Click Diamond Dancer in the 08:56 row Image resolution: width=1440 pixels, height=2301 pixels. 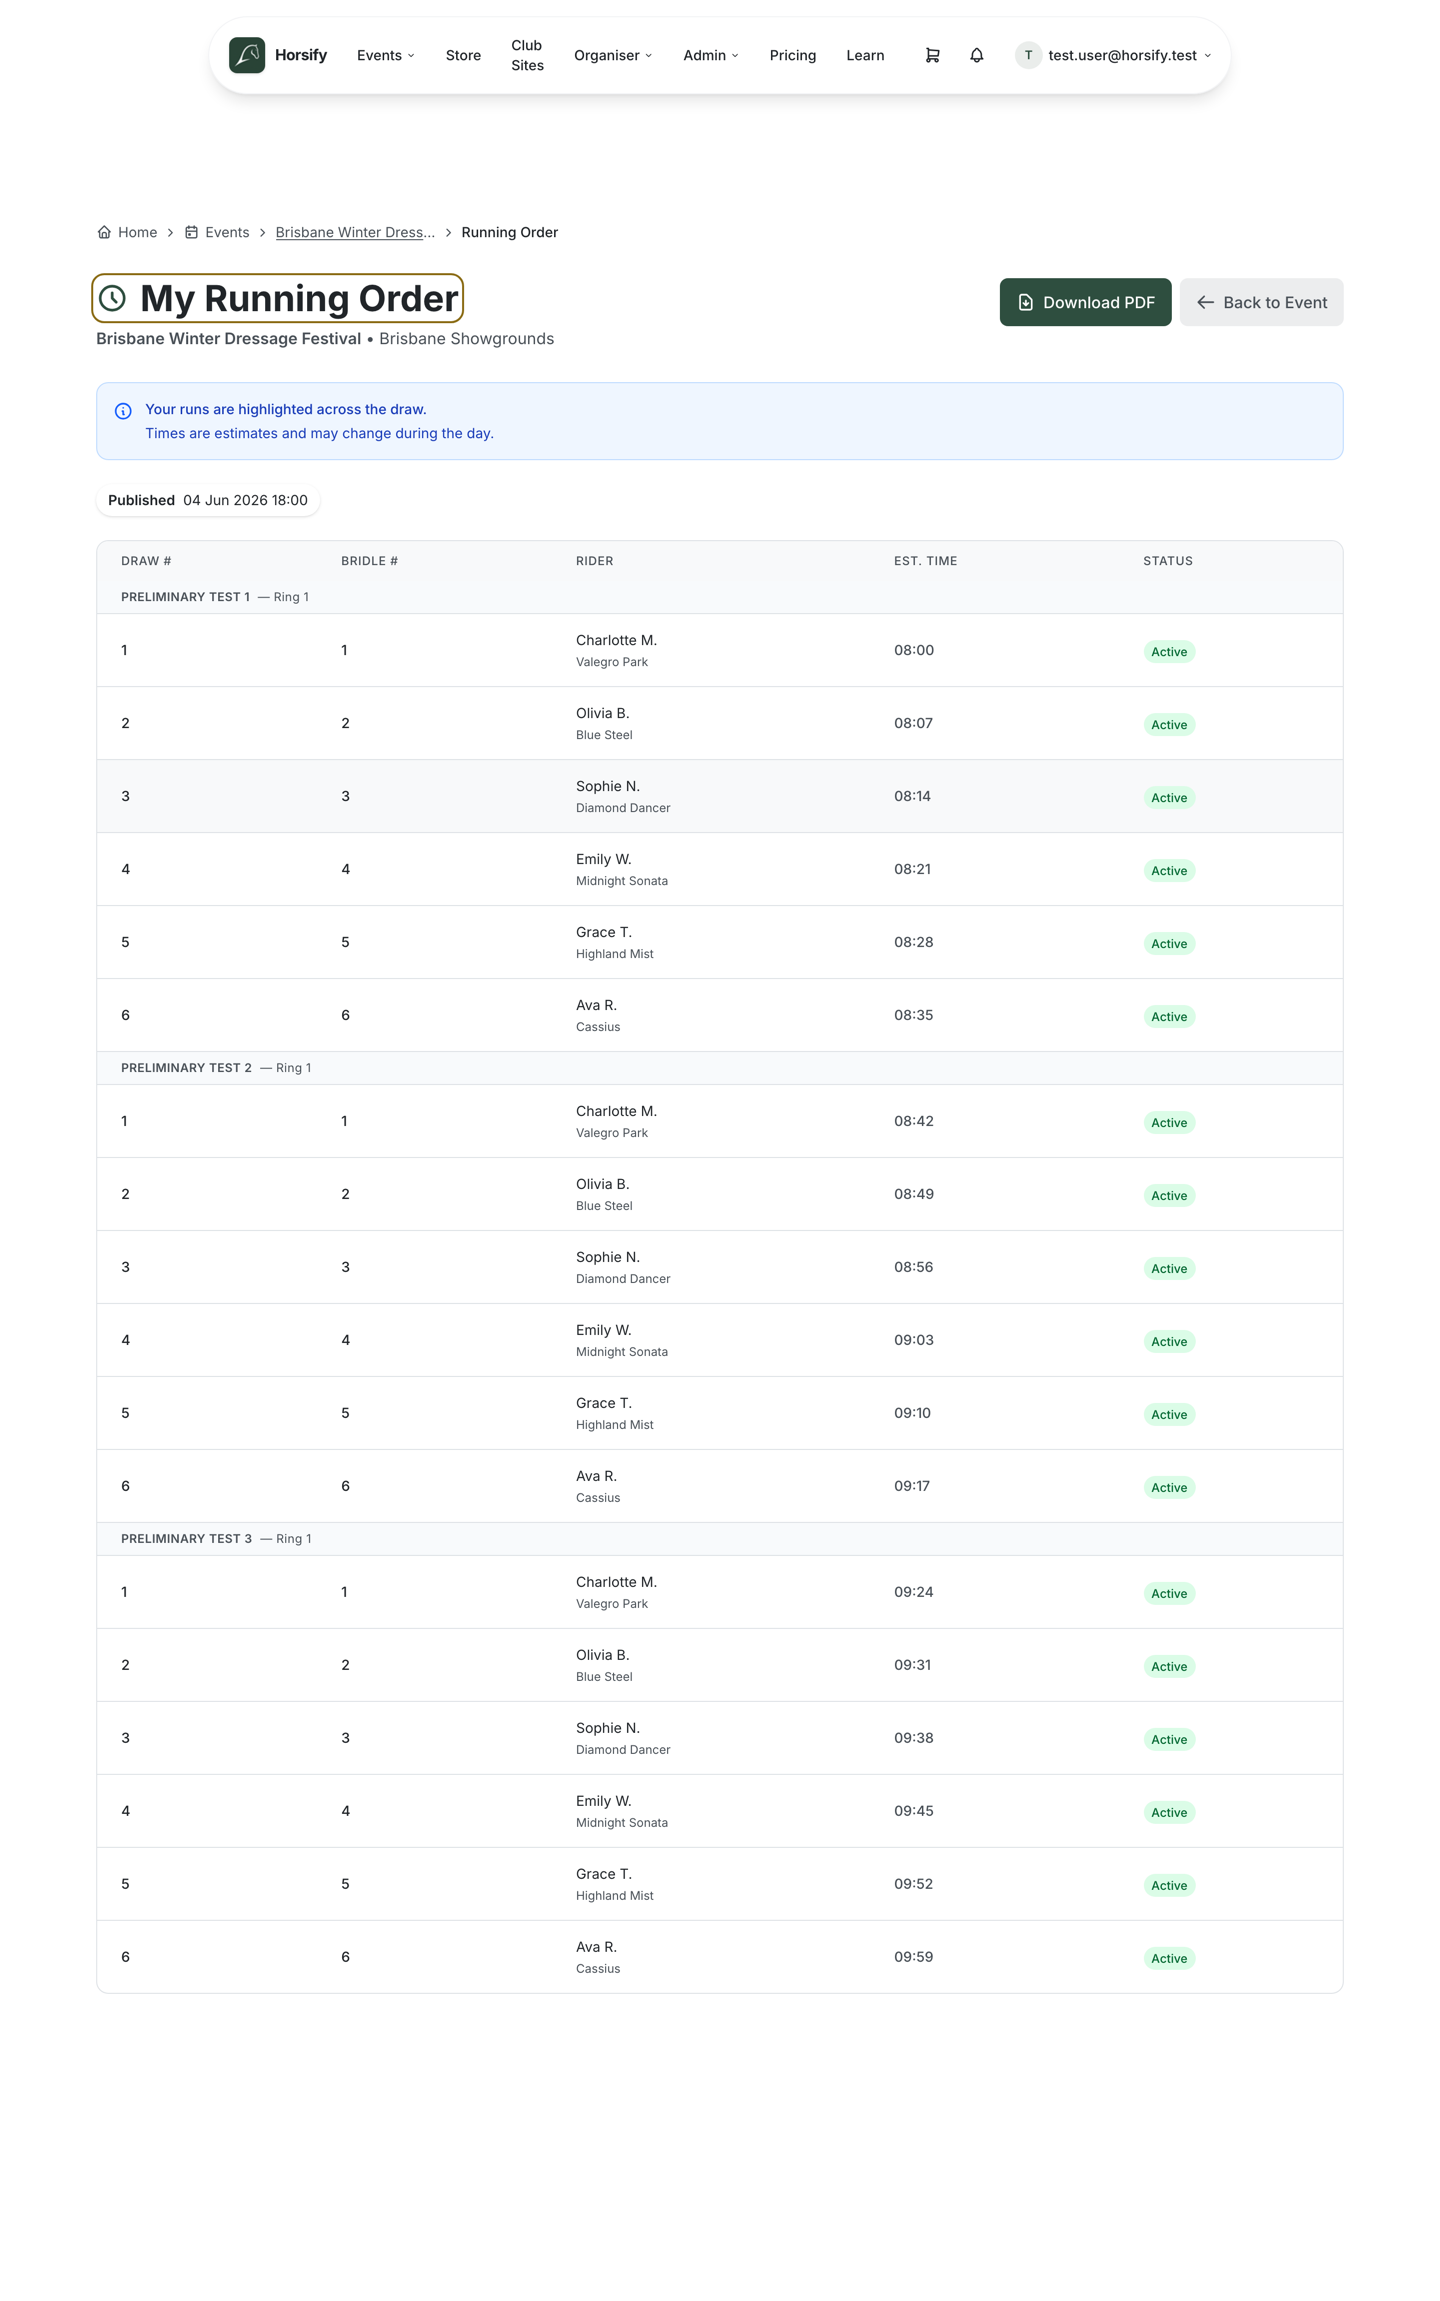pyautogui.click(x=623, y=1279)
